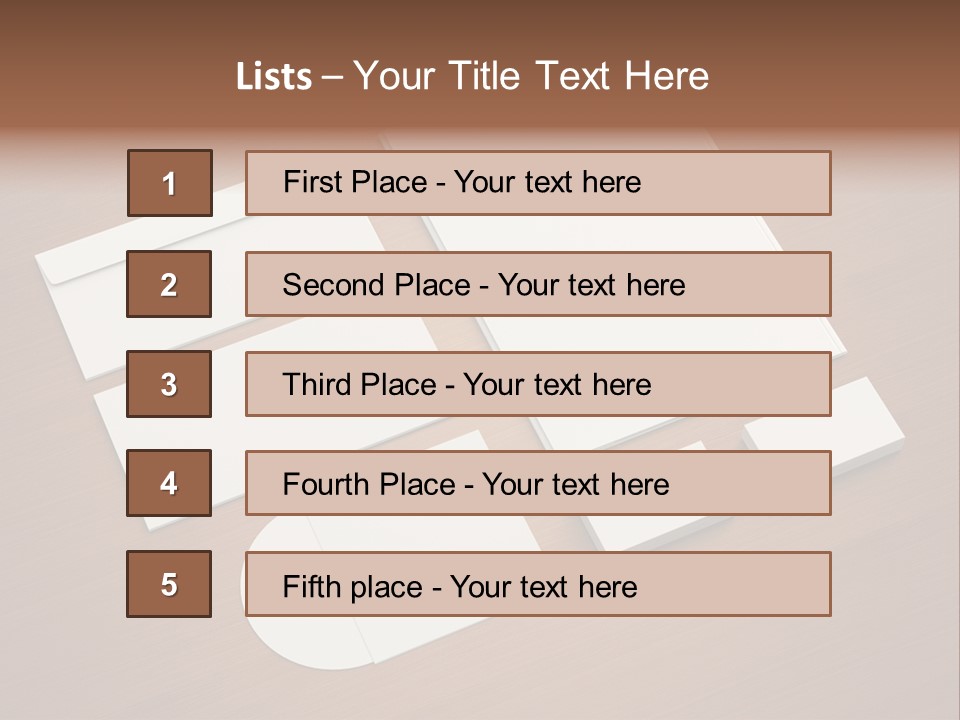This screenshot has height=720, width=960.
Task: Click the number 5 box
Action: click(x=169, y=584)
